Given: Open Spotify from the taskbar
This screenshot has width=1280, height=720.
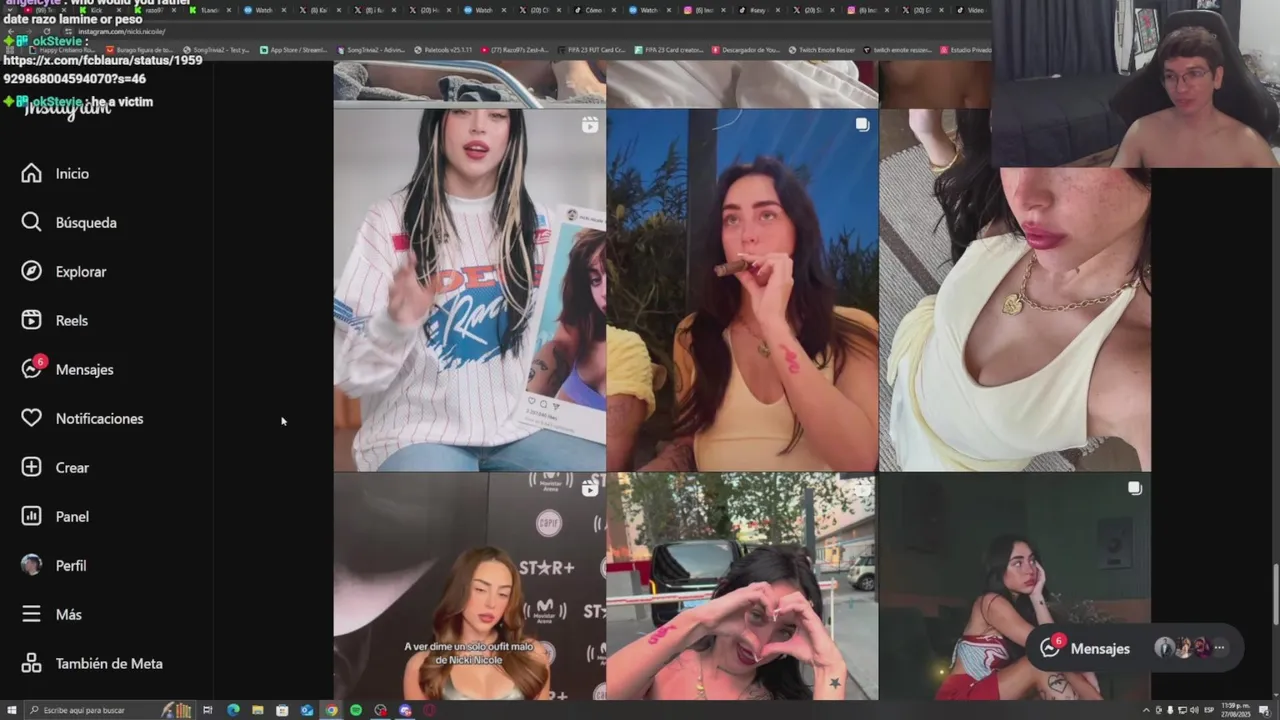Looking at the screenshot, I should point(356,710).
